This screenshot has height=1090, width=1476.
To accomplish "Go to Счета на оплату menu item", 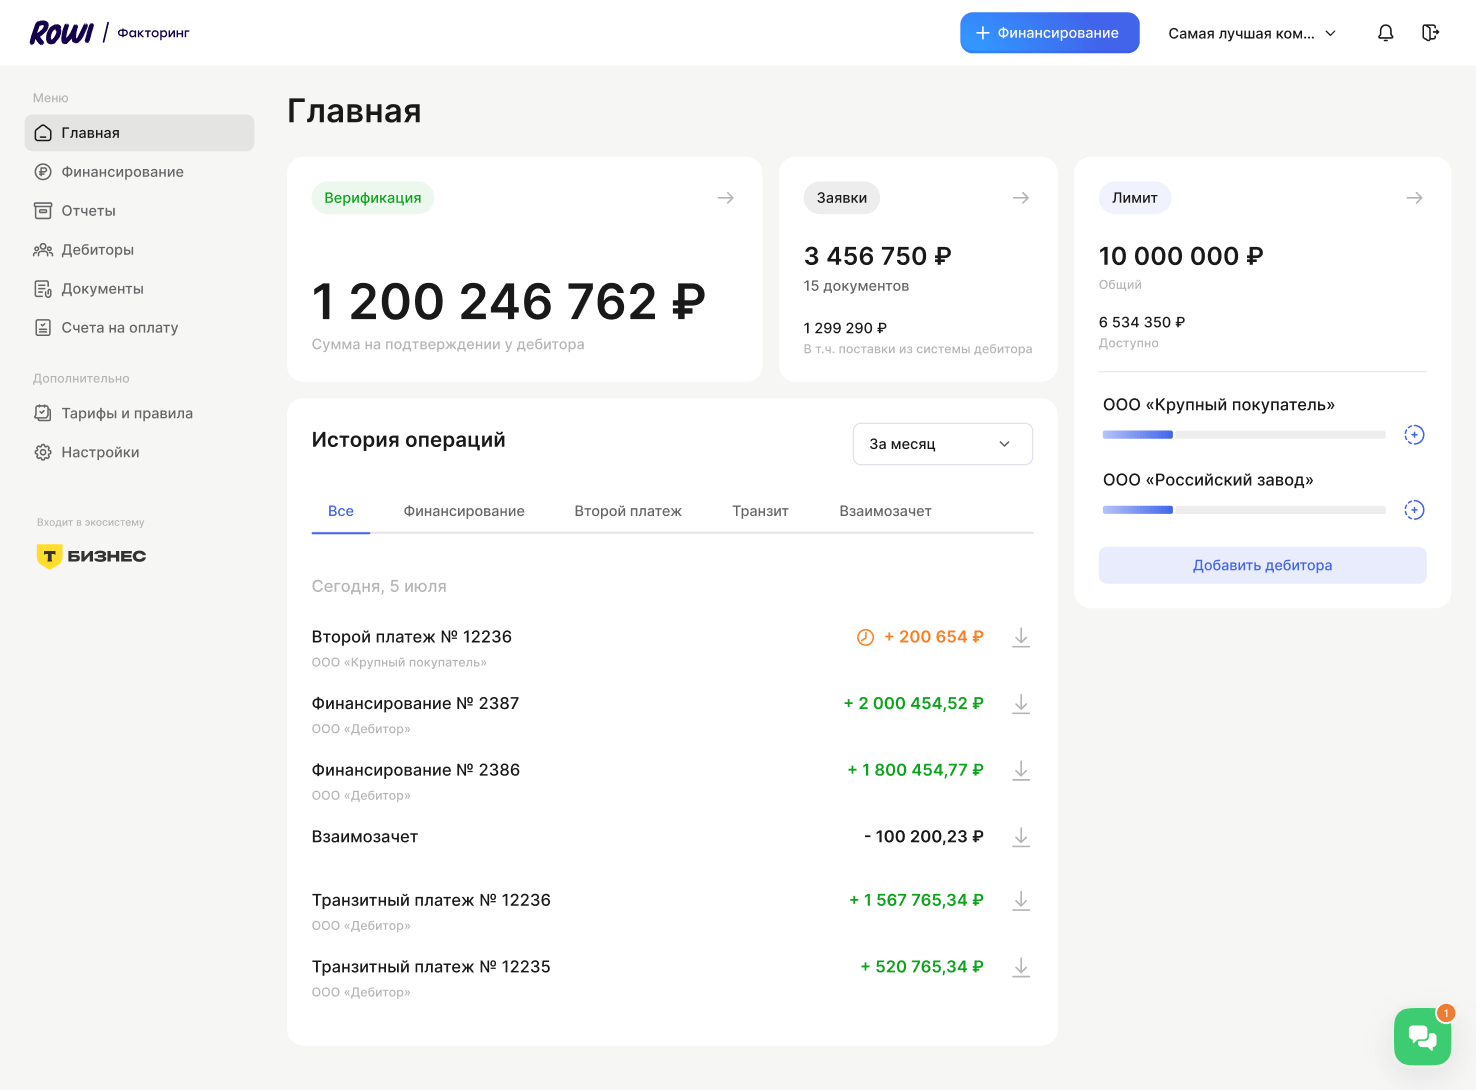I will tap(119, 328).
